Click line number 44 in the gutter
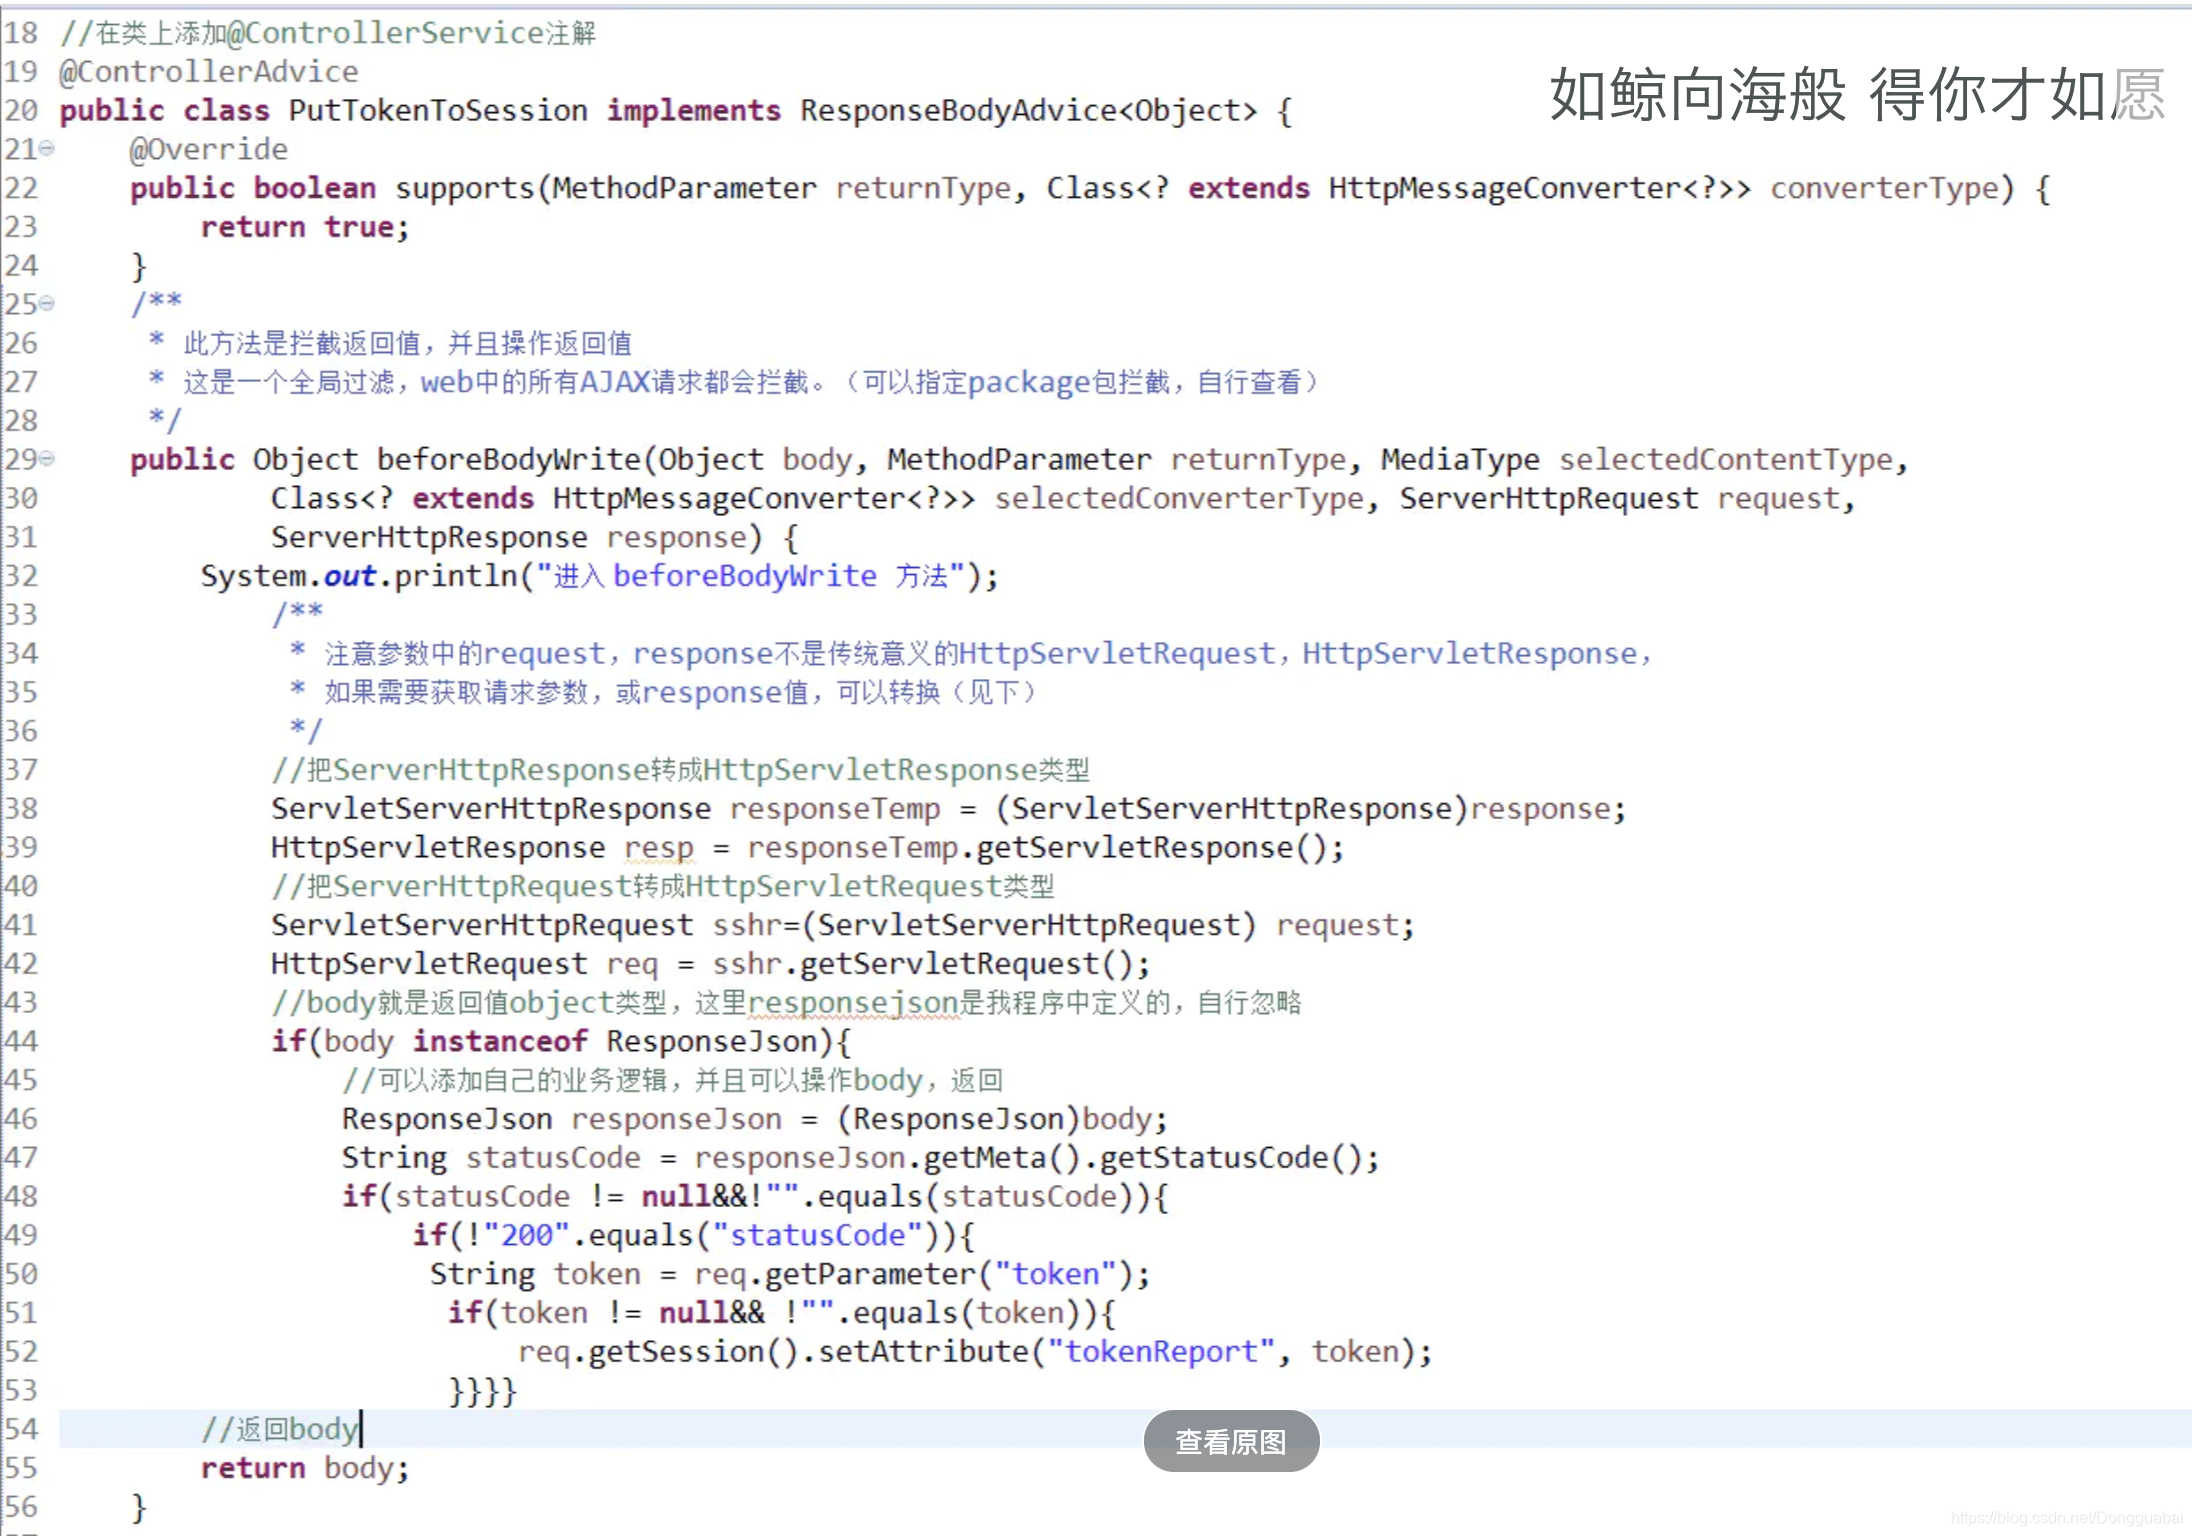Viewport: 2192px width, 1536px height. [x=22, y=1040]
